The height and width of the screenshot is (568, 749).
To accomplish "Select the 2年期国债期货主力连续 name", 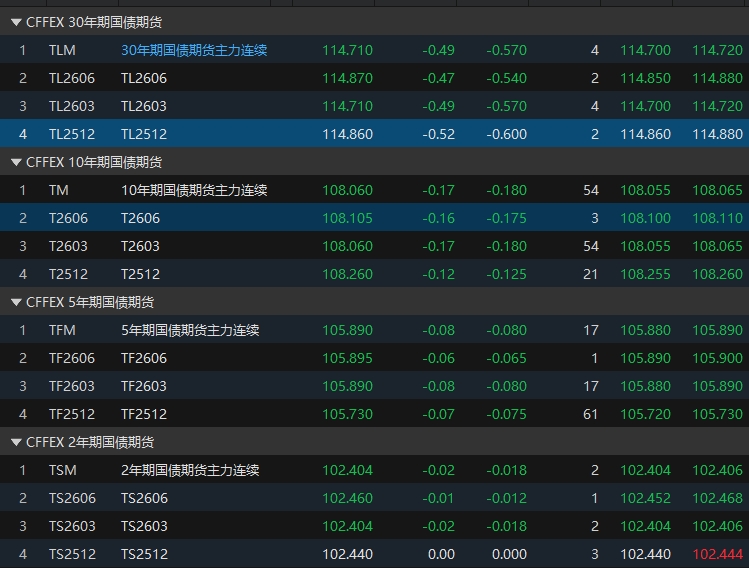I will point(190,470).
